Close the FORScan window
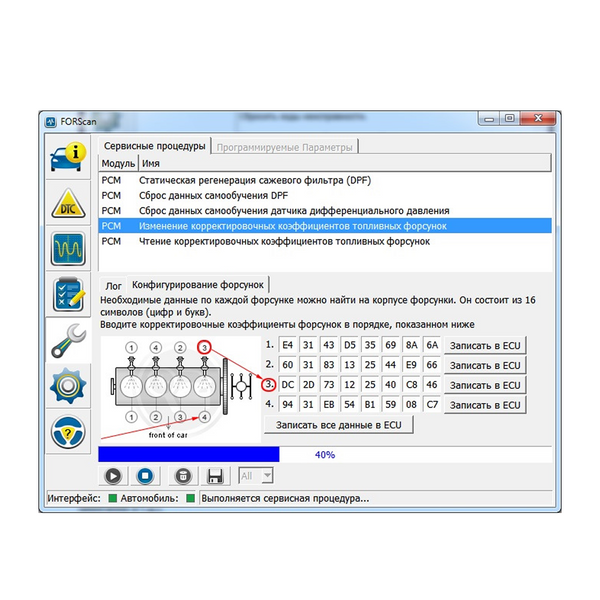 pyautogui.click(x=538, y=119)
